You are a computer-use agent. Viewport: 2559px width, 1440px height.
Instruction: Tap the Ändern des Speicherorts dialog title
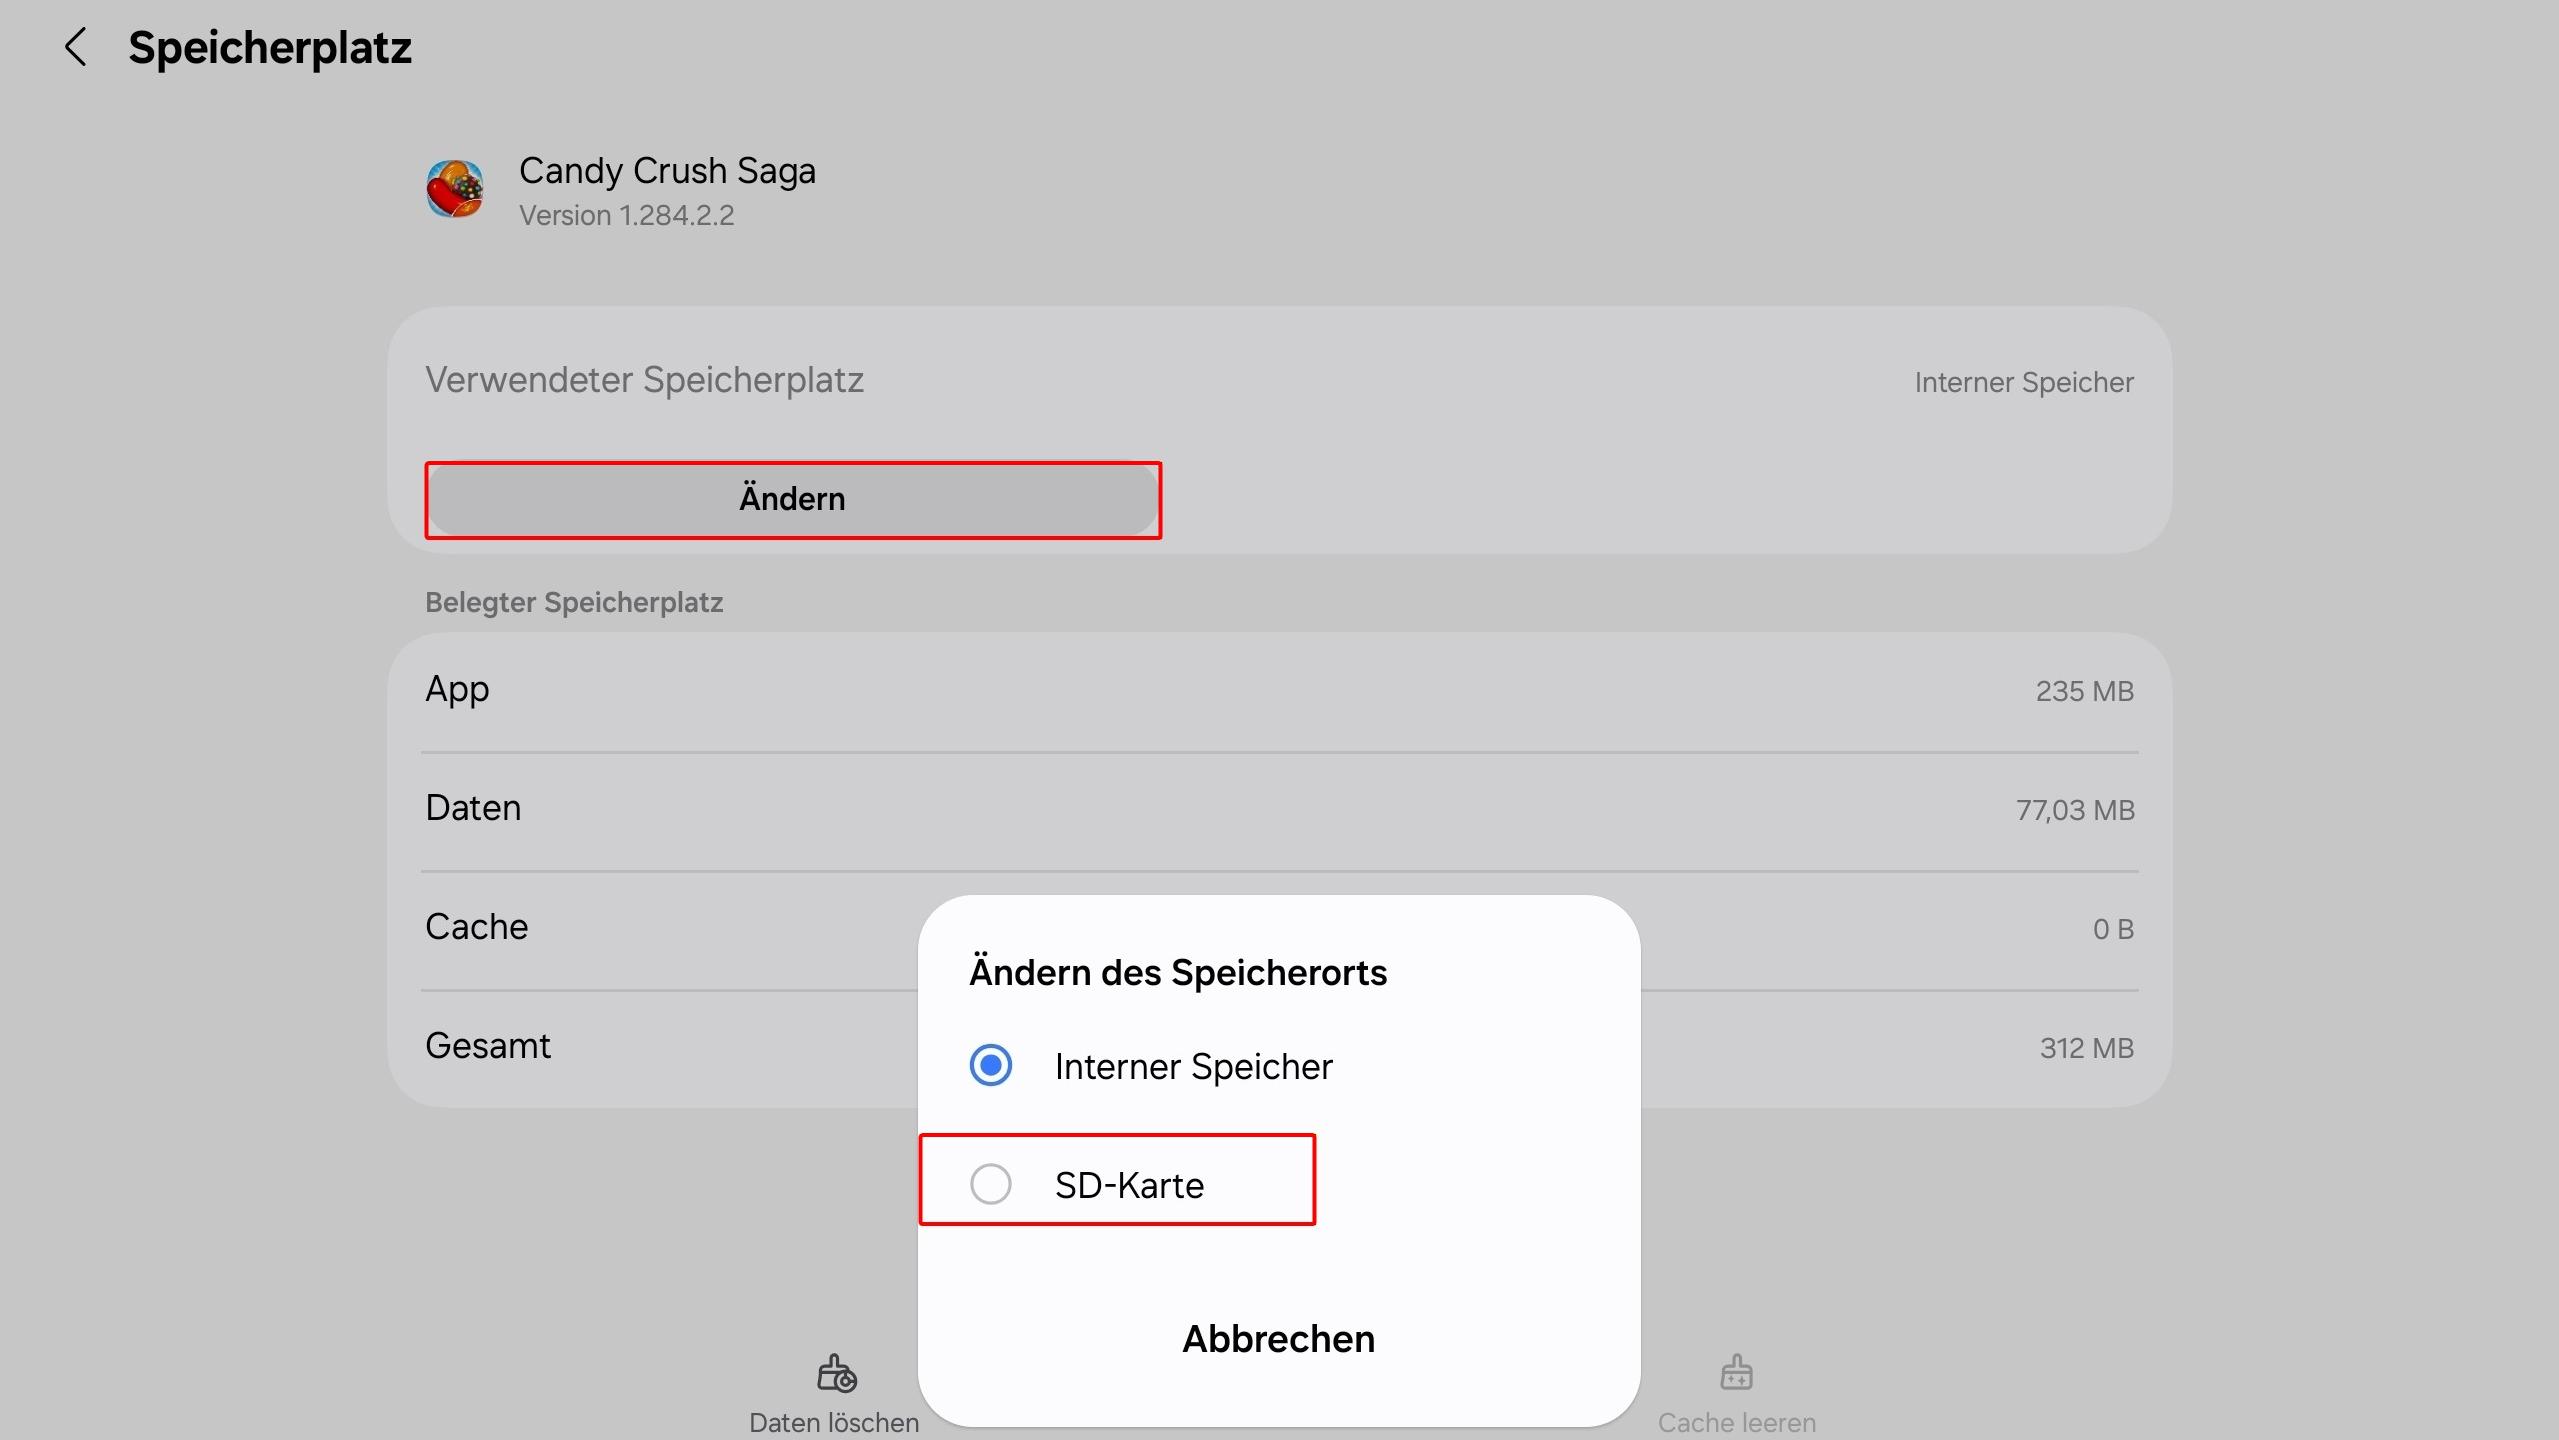[x=1178, y=973]
